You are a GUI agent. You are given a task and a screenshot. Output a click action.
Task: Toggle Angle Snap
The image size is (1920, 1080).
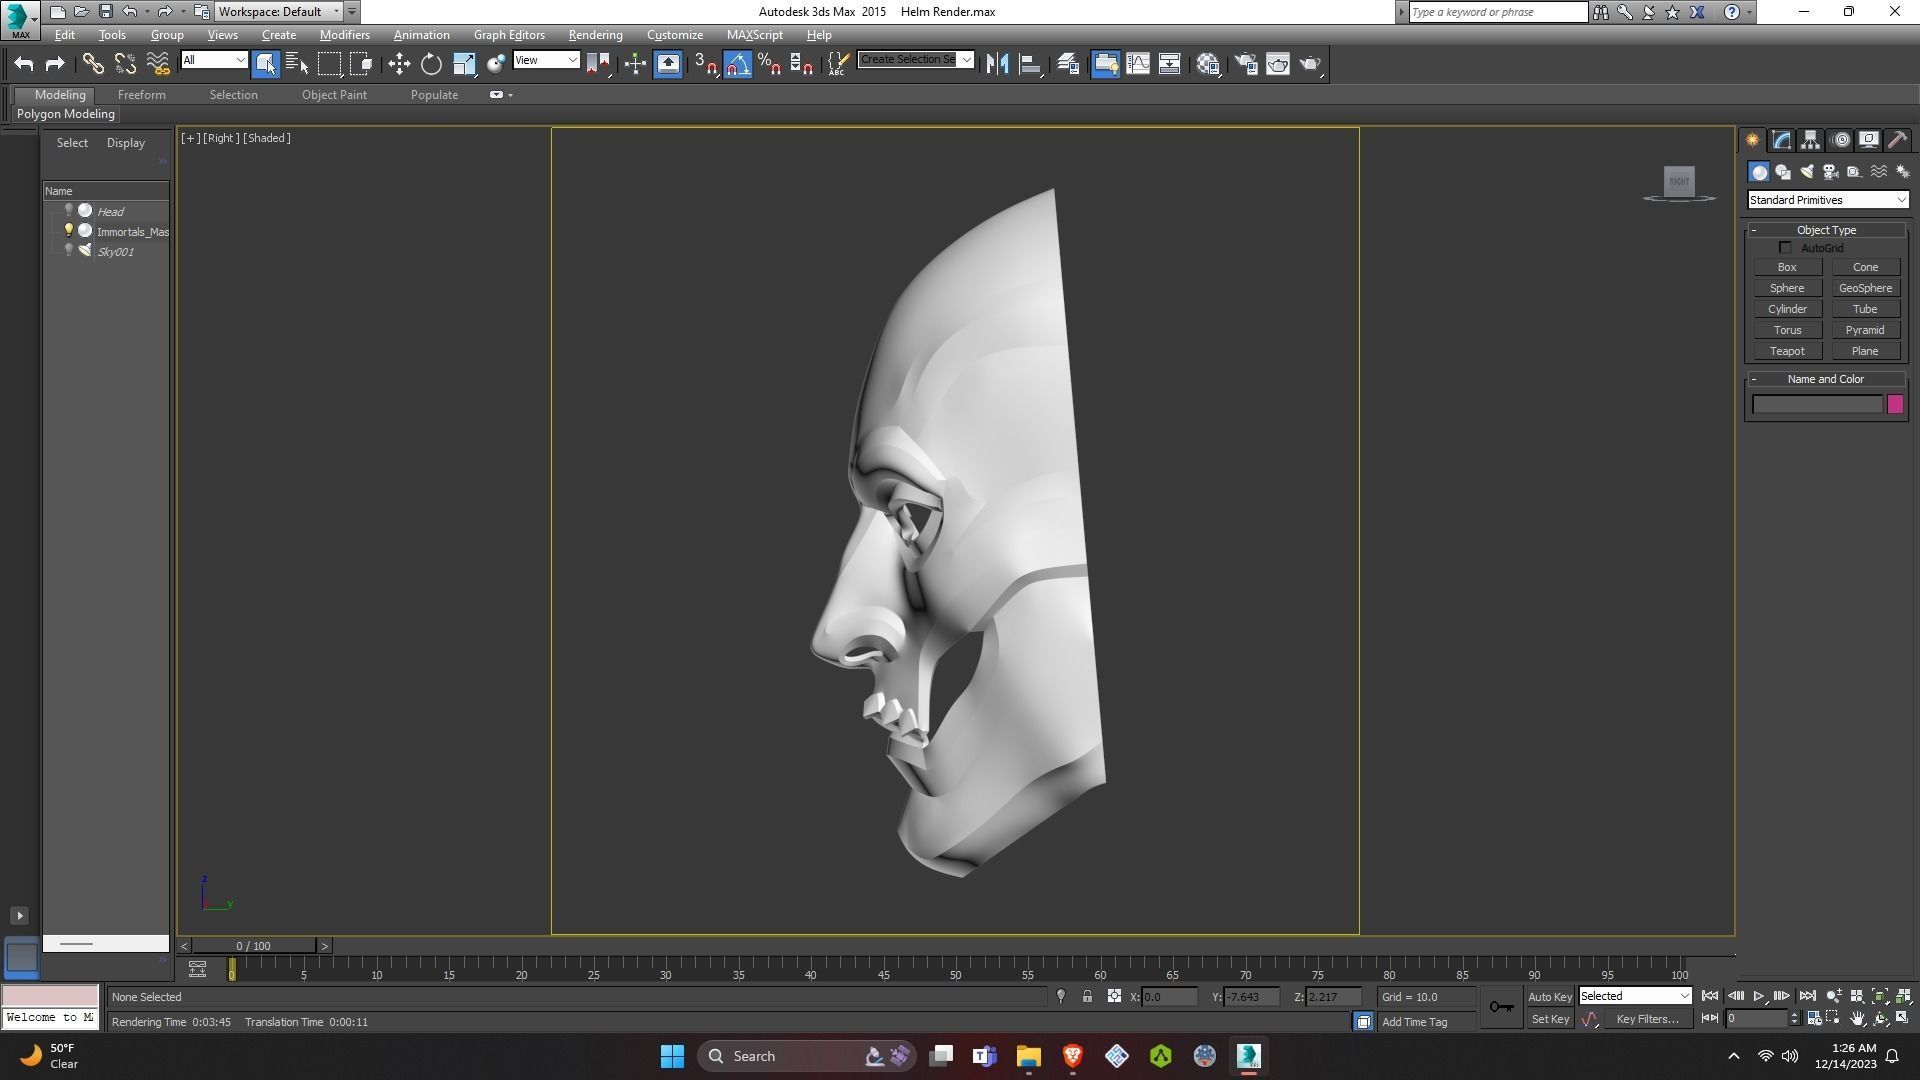click(x=738, y=64)
